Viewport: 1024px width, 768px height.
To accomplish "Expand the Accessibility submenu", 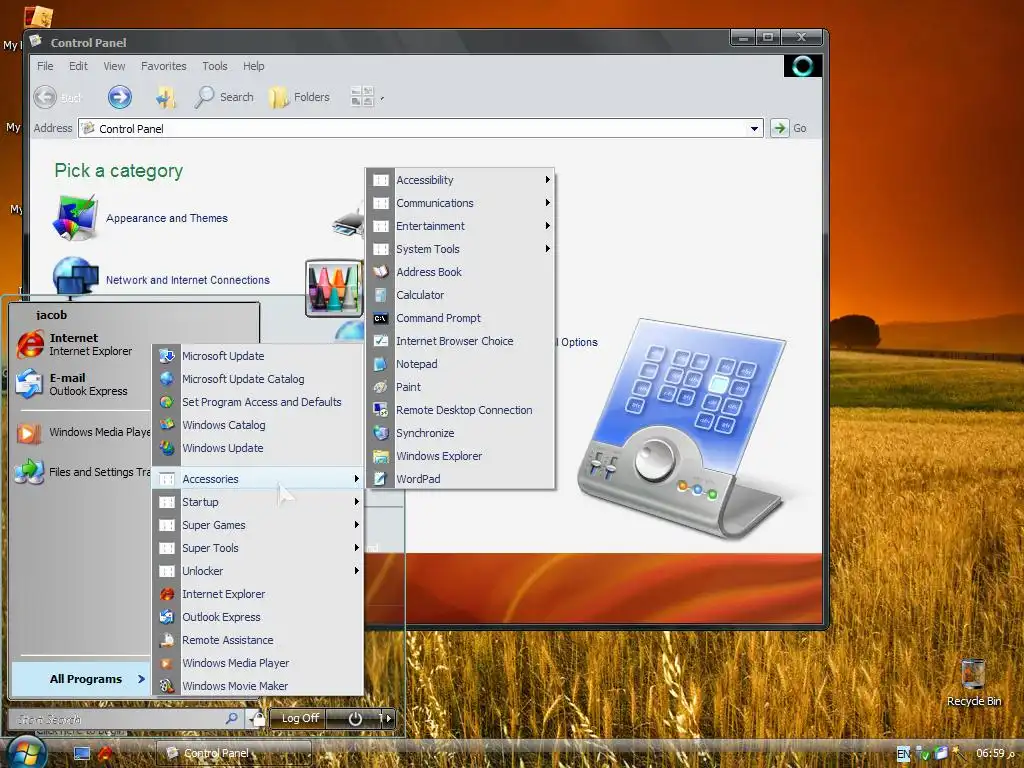I will coord(460,180).
